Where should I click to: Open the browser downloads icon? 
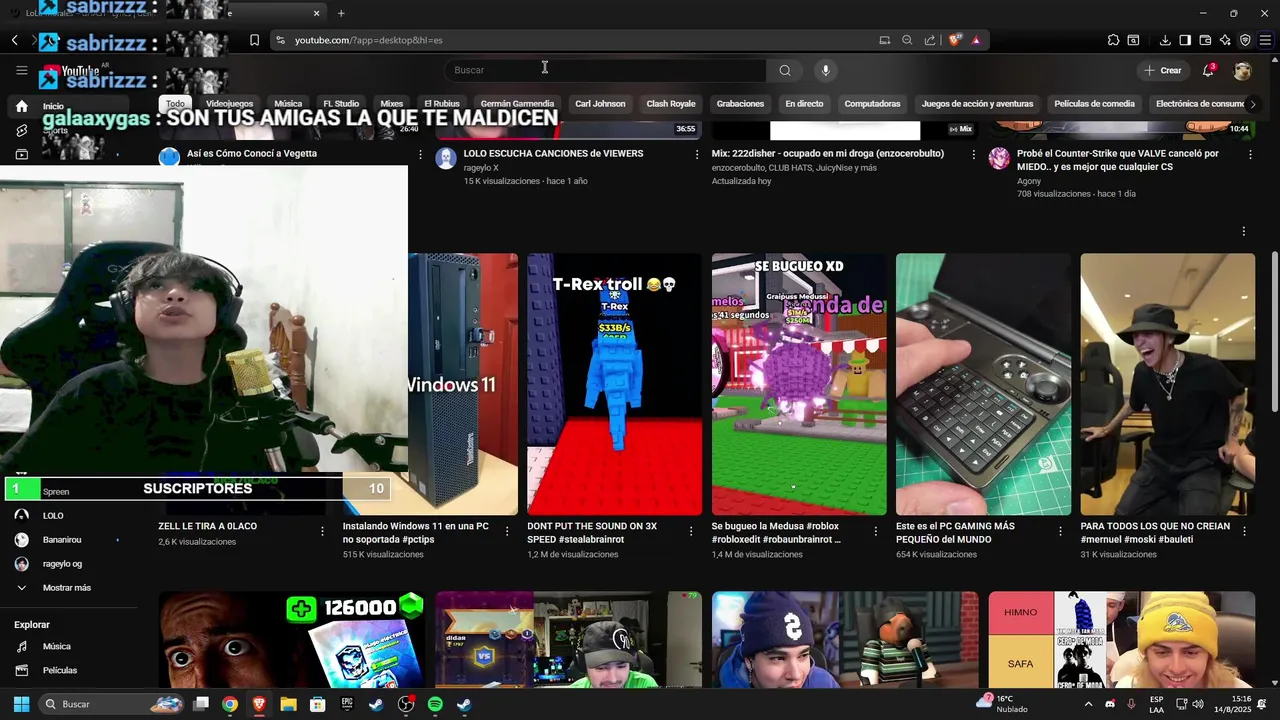(x=1165, y=40)
